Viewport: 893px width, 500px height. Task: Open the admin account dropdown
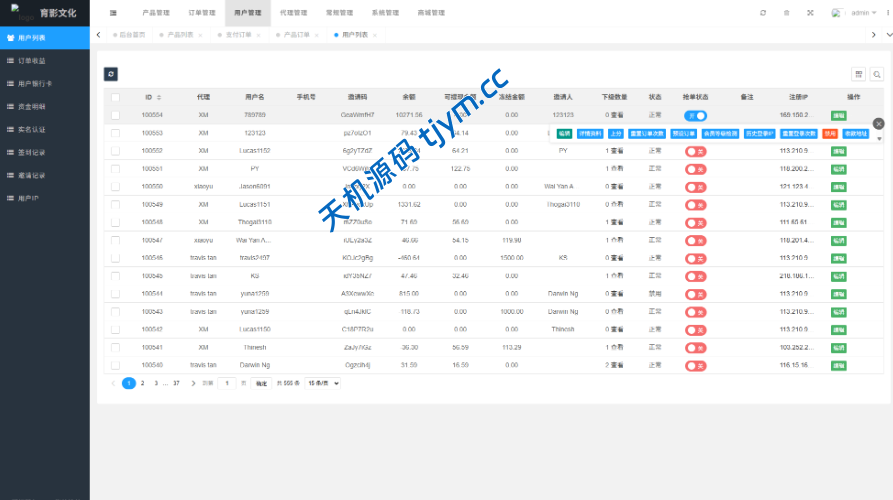tap(856, 13)
